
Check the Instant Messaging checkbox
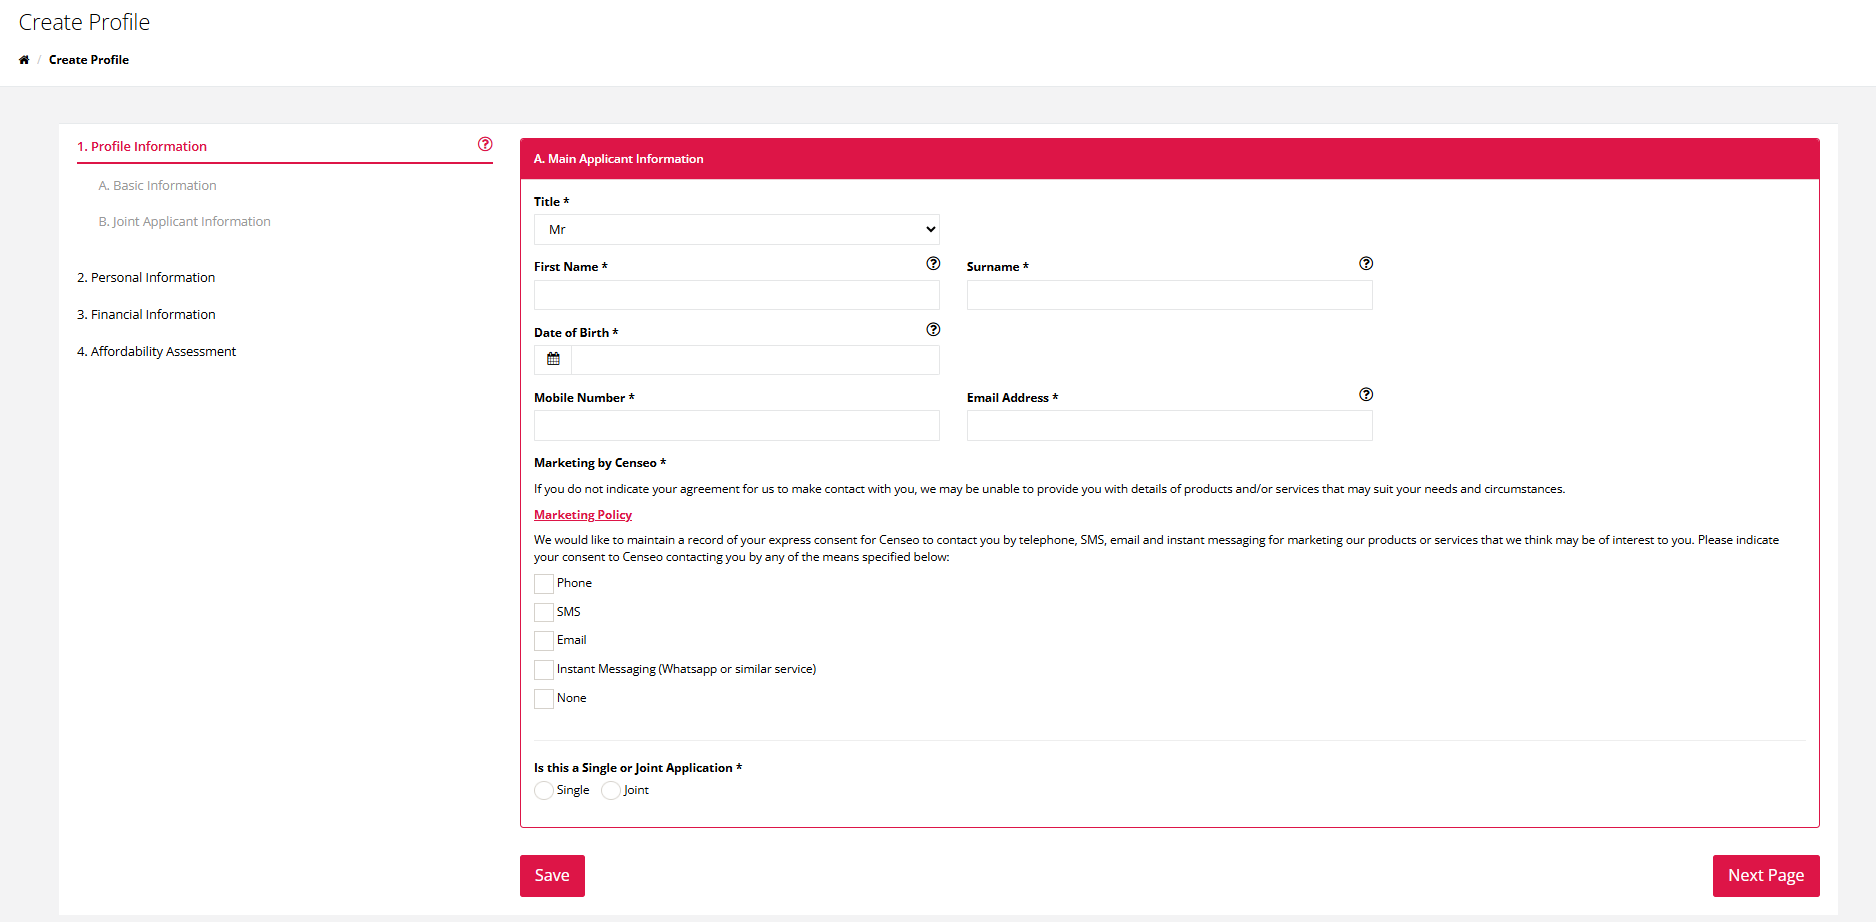[544, 670]
